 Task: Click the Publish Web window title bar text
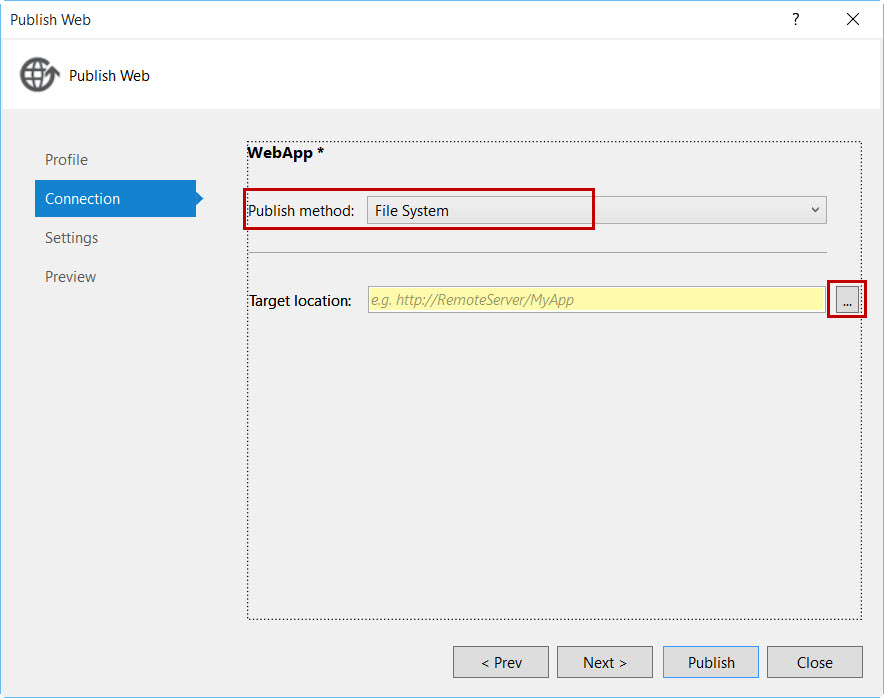click(50, 20)
